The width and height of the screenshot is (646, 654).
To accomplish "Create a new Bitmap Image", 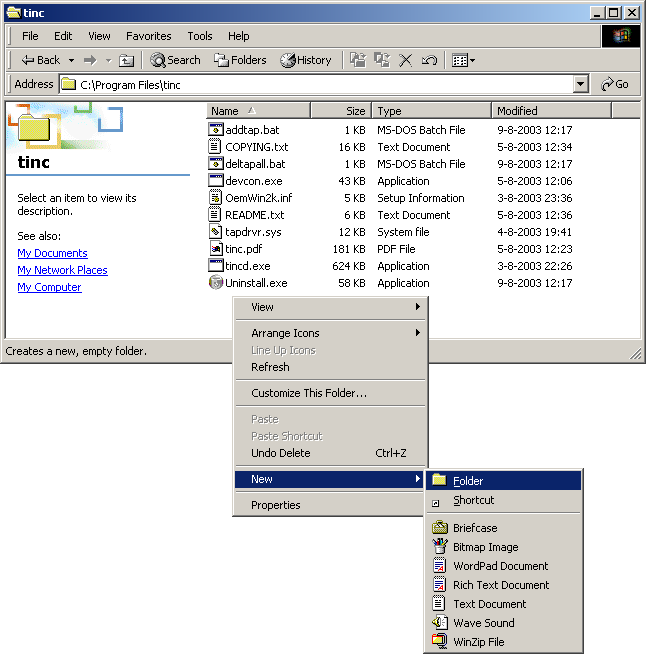I will coord(503,547).
